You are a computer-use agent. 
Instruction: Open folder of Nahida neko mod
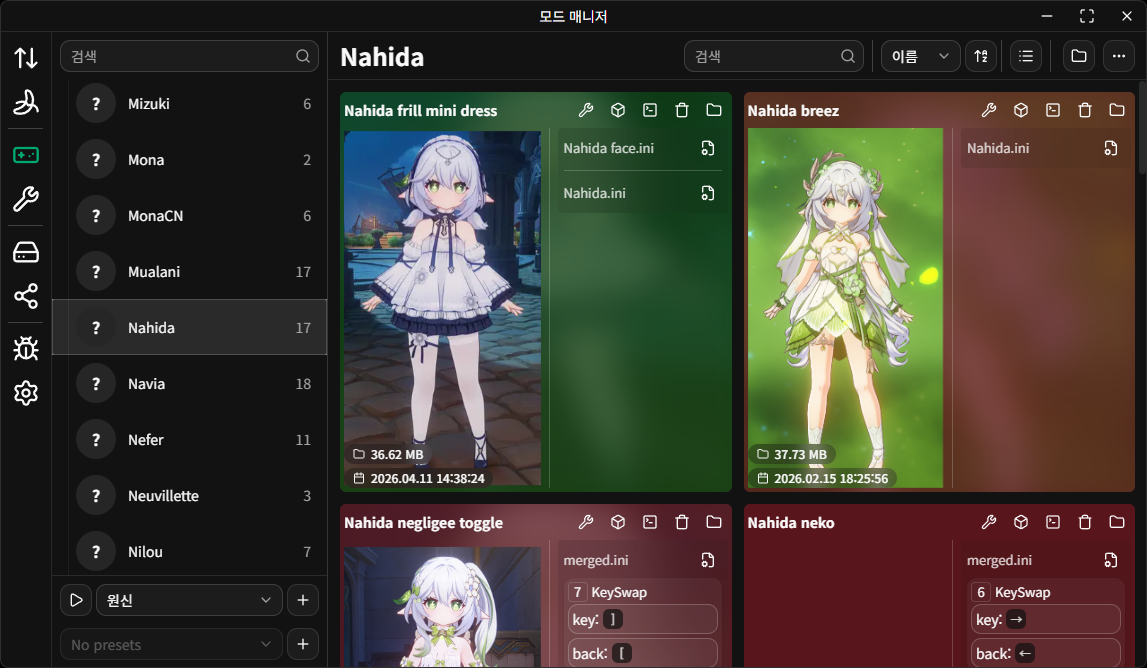pyautogui.click(x=1117, y=522)
